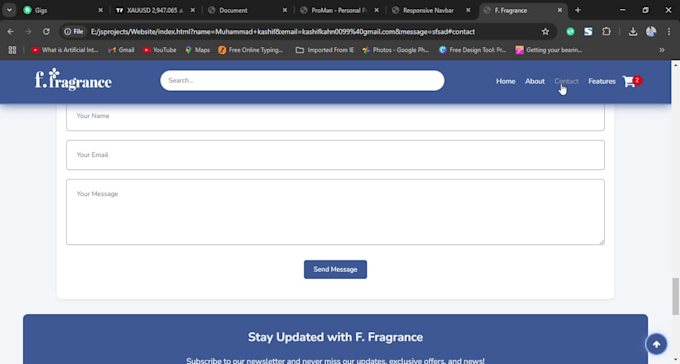Focus the site Search field
The width and height of the screenshot is (680, 364).
(x=302, y=80)
